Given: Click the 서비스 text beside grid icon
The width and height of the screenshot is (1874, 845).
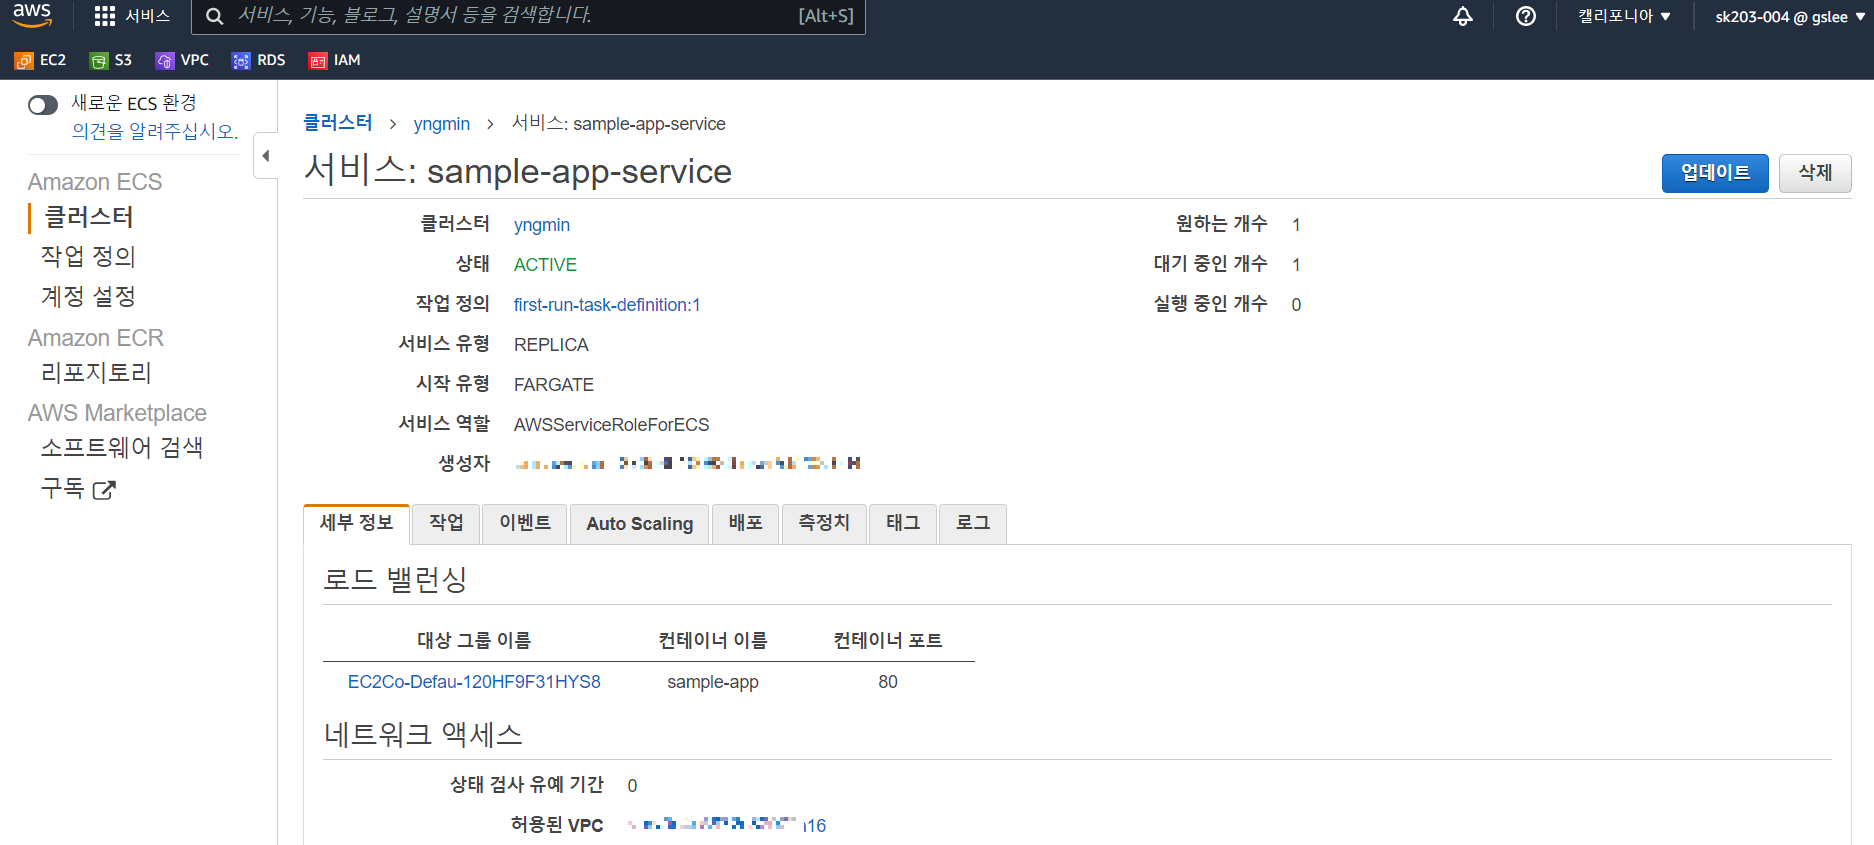Looking at the screenshot, I should (147, 16).
